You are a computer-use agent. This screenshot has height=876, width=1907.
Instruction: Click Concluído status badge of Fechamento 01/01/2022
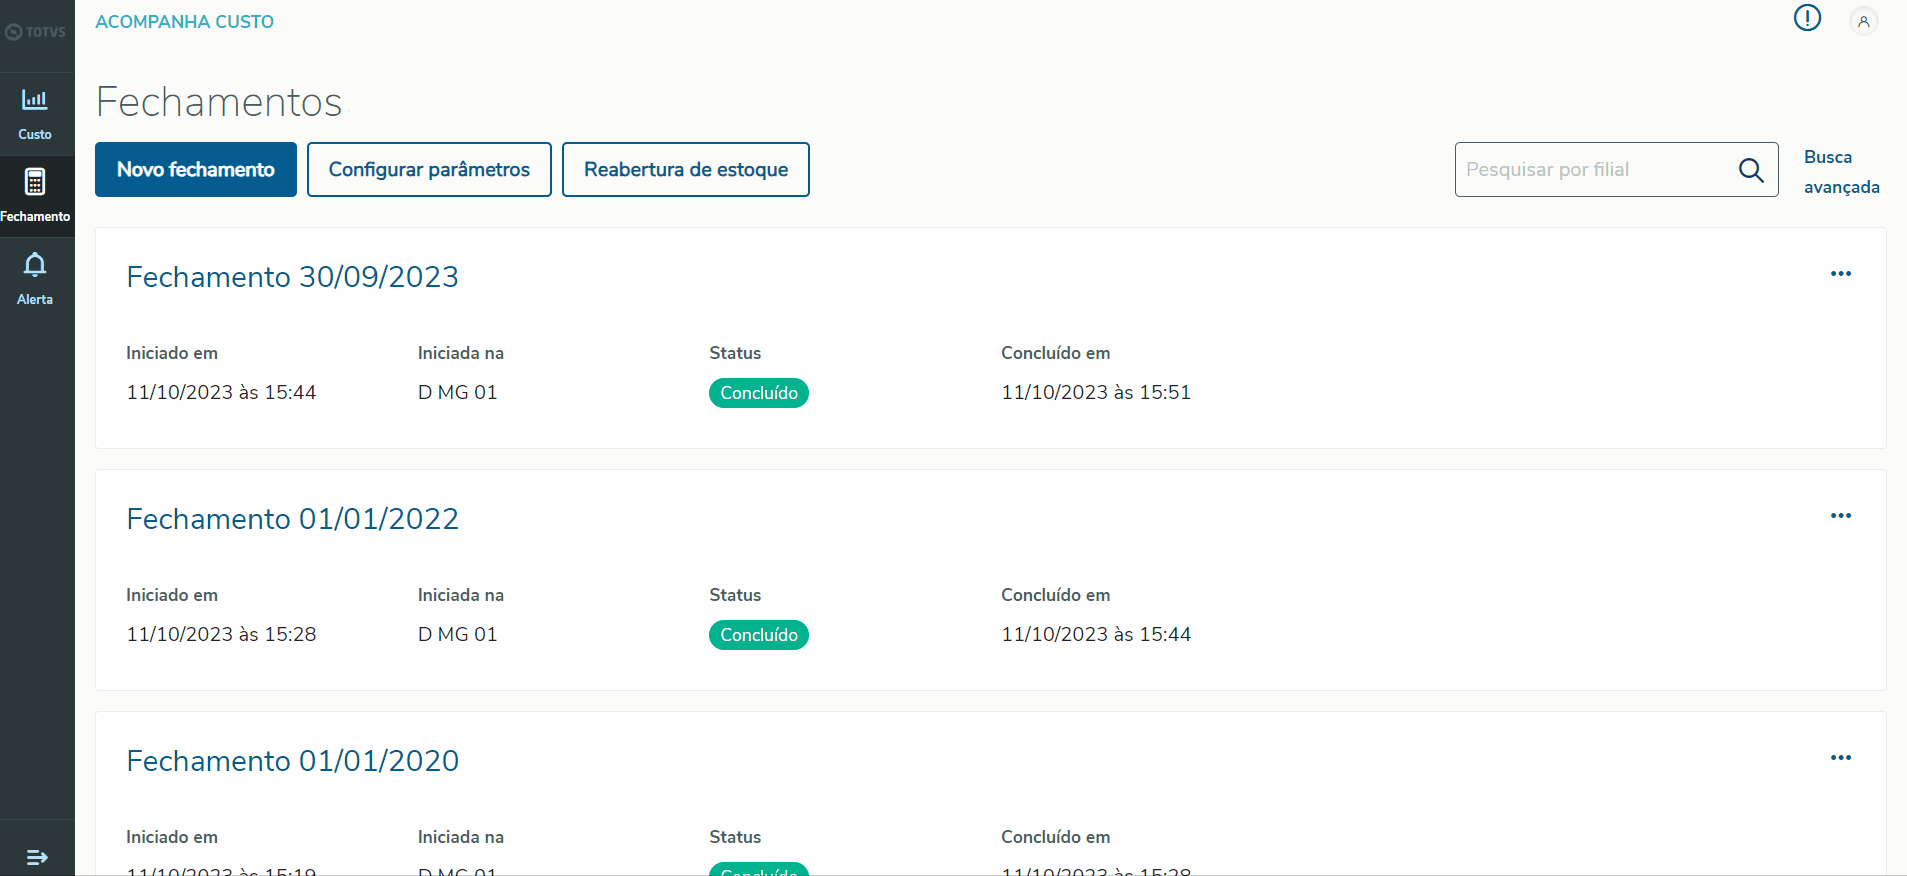point(759,635)
